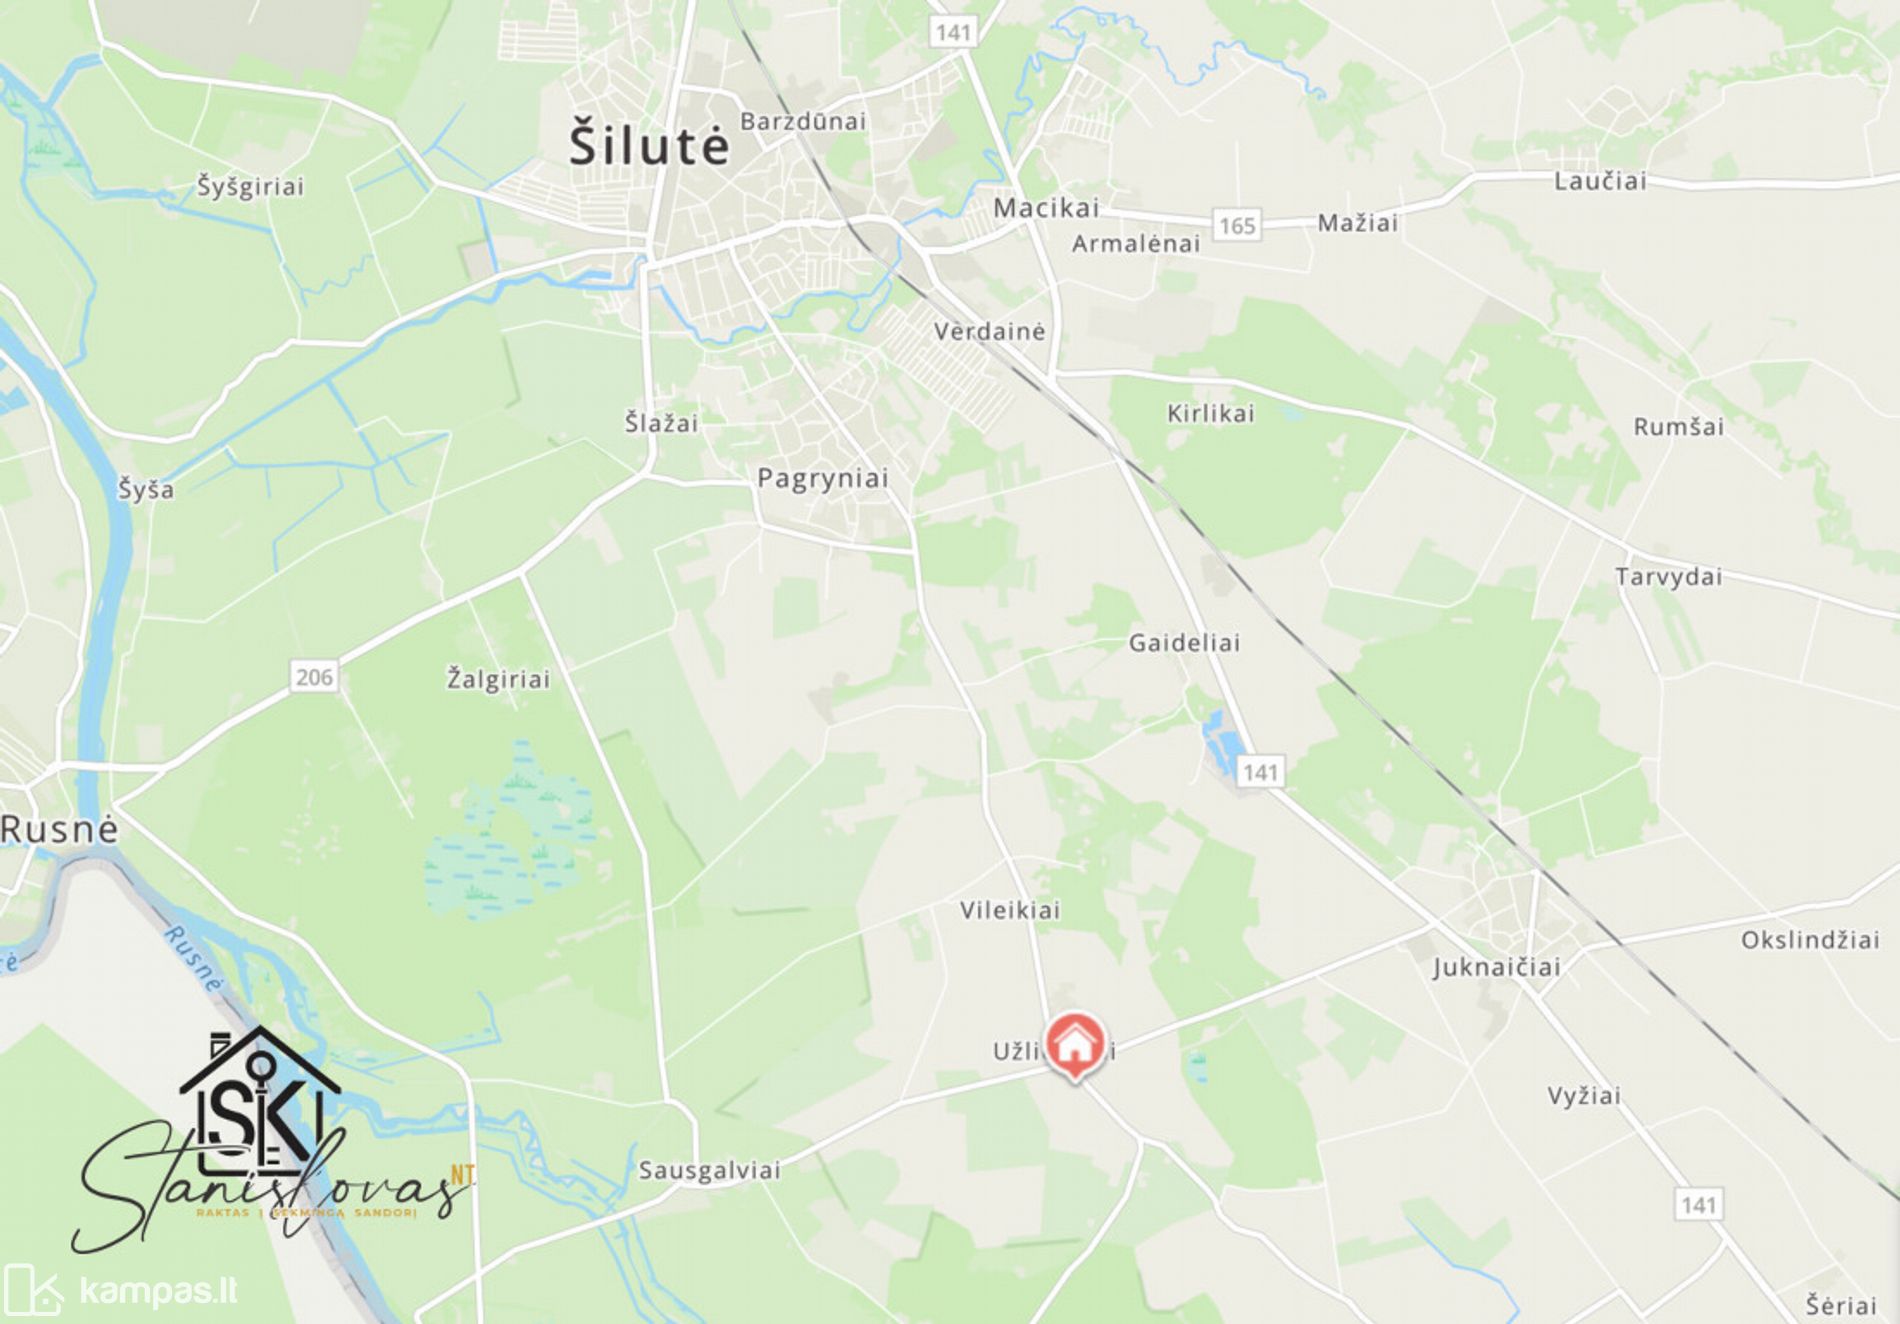This screenshot has width=1900, height=1324.
Task: Click the Macikai label
Action: 1046,208
